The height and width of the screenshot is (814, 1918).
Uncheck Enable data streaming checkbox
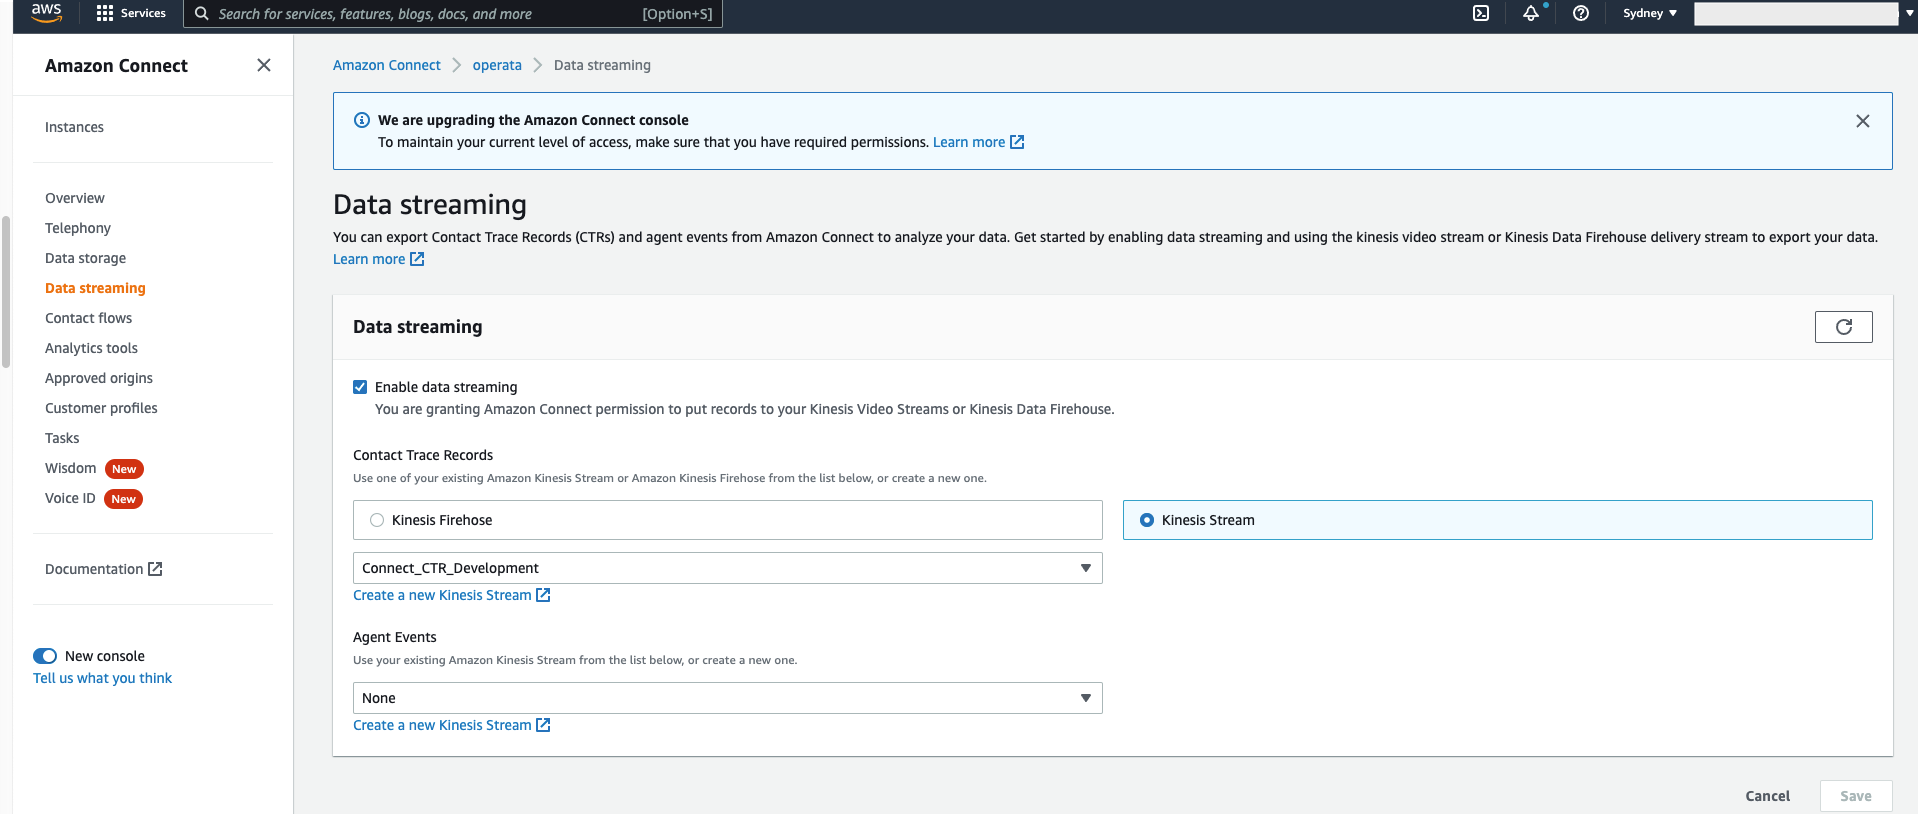tap(360, 387)
